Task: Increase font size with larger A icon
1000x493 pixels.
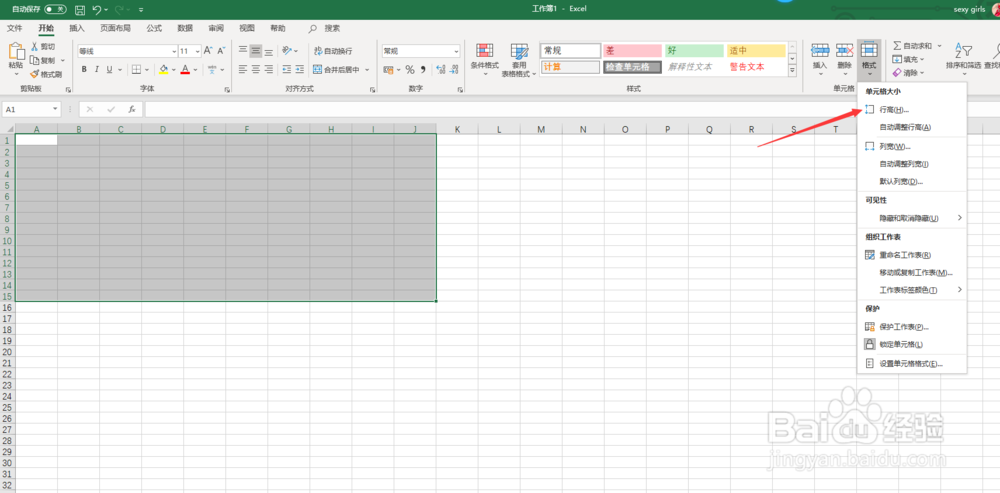Action: [208, 51]
